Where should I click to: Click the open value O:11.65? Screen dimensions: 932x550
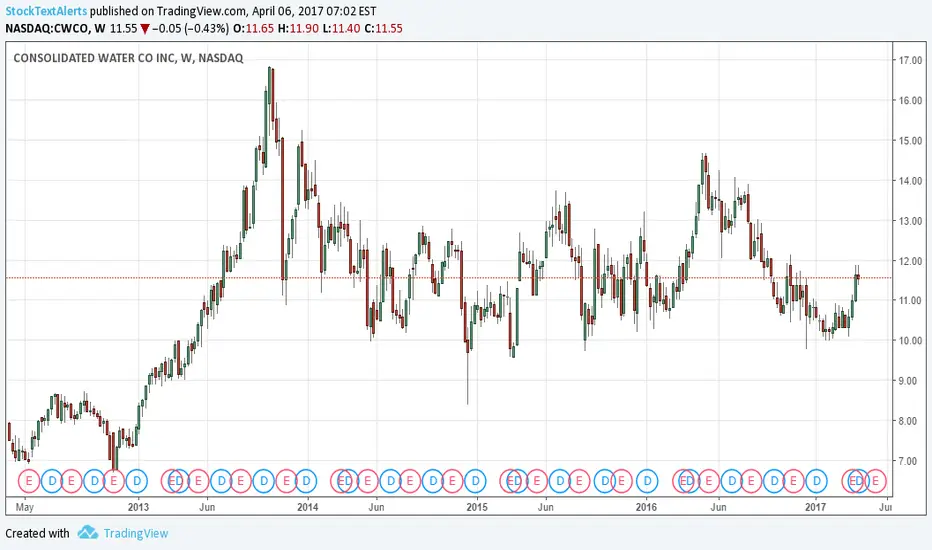[254, 29]
